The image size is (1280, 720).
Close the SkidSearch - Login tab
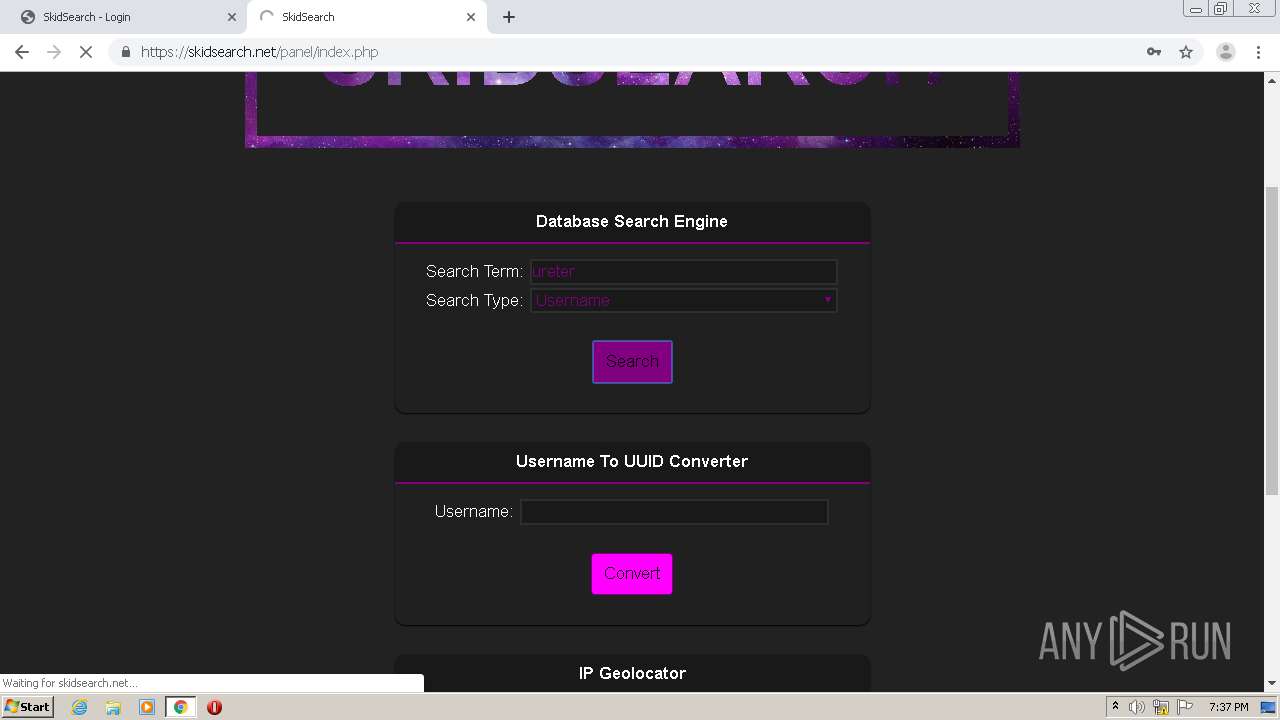[232, 17]
